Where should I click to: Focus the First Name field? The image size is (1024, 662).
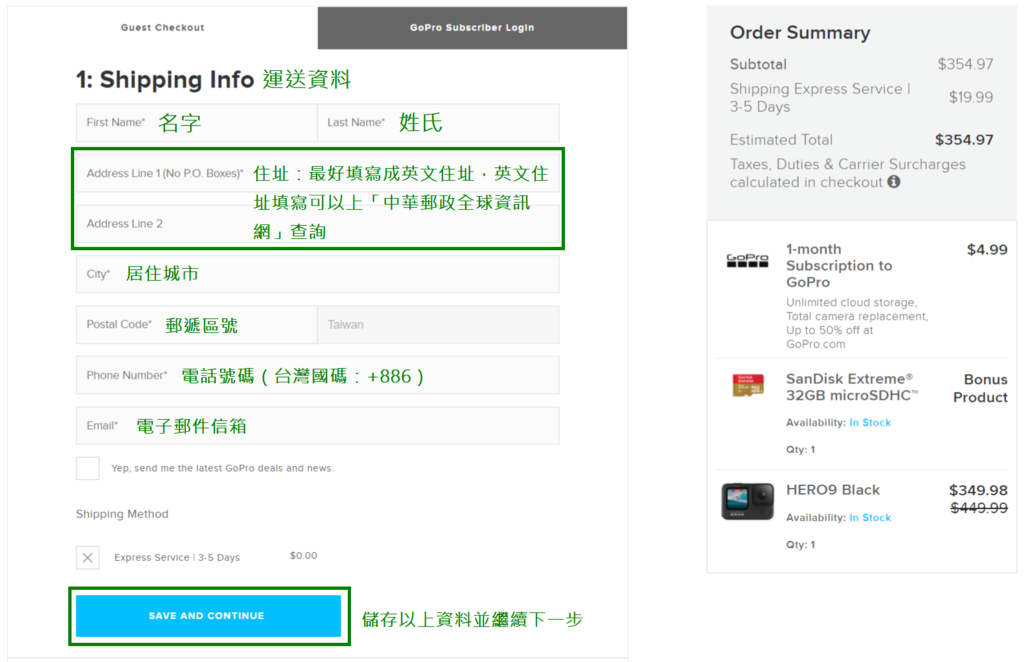tap(197, 123)
